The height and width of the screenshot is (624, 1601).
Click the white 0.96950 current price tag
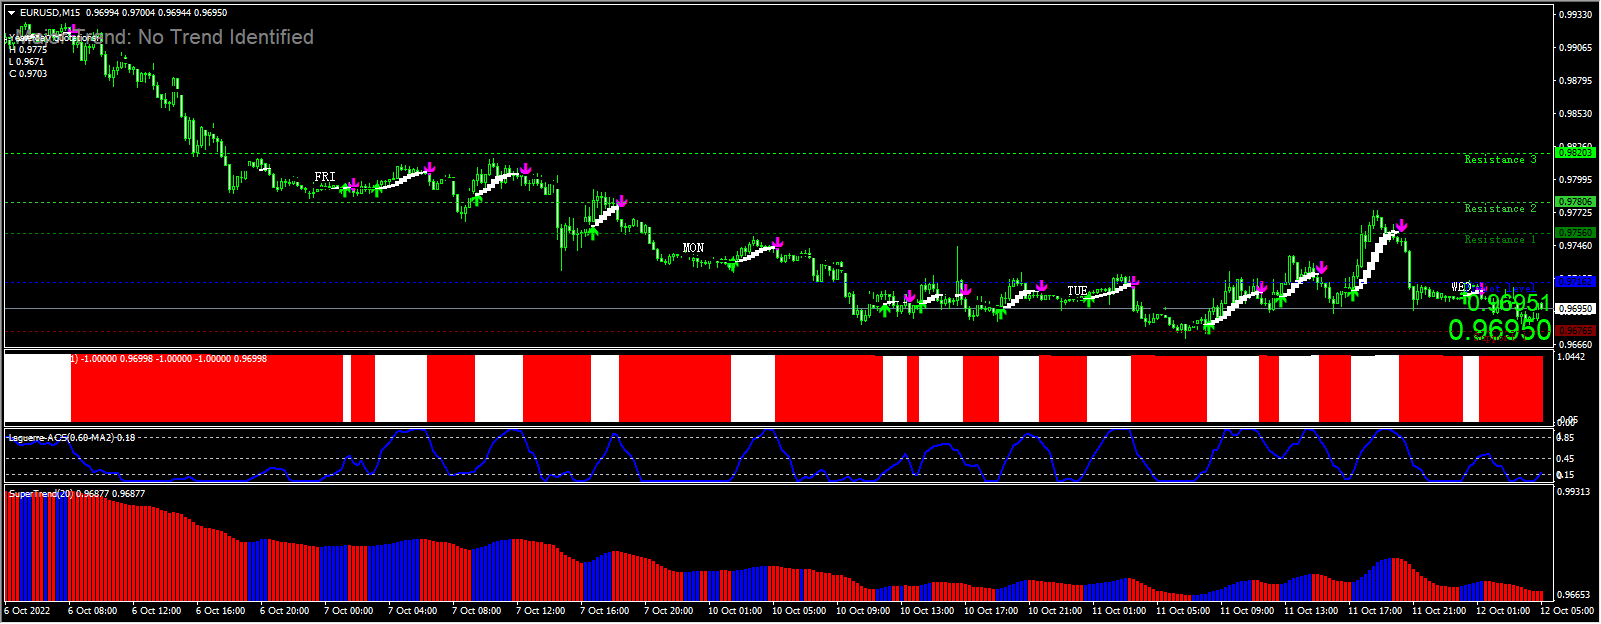pos(1575,309)
